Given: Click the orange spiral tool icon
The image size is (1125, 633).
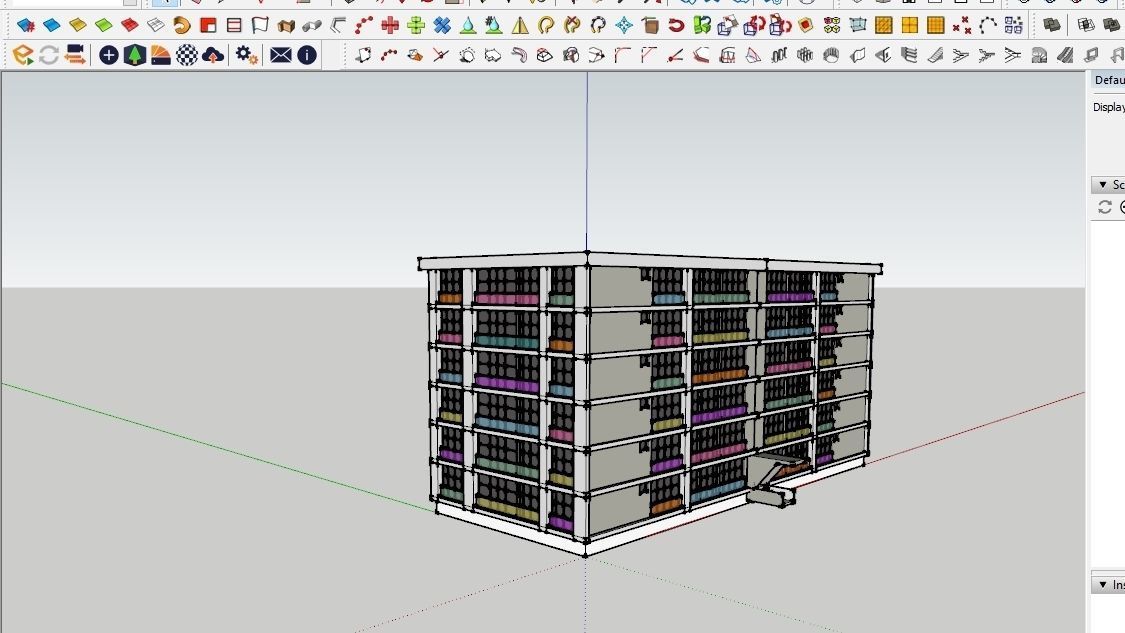Looking at the screenshot, I should (x=182, y=26).
